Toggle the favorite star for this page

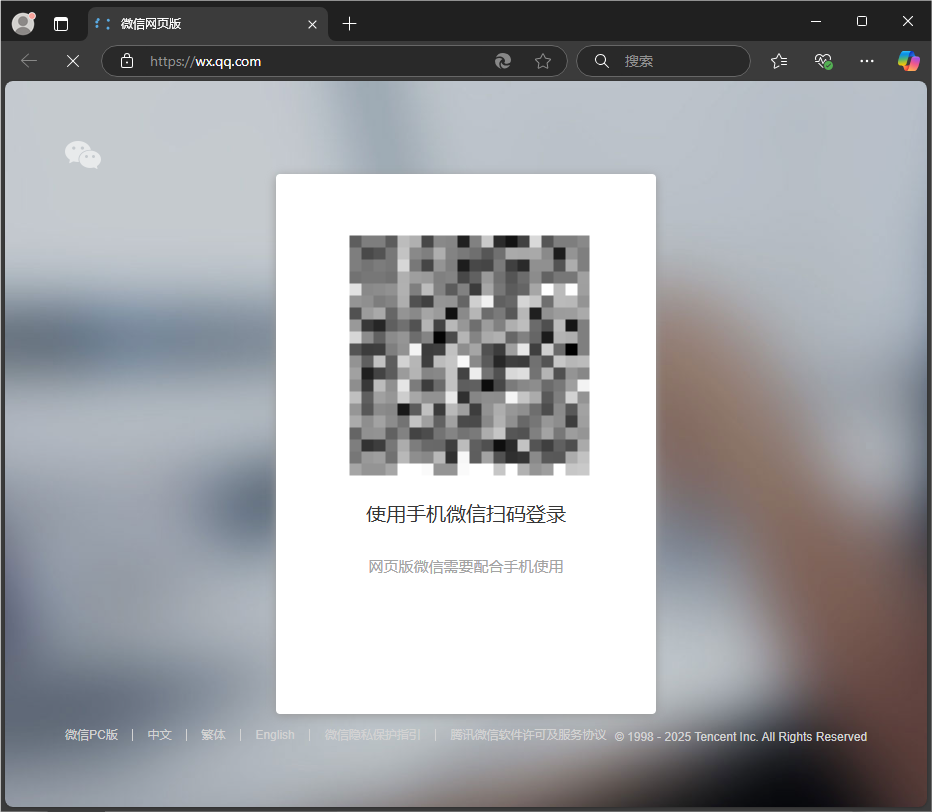coord(544,61)
